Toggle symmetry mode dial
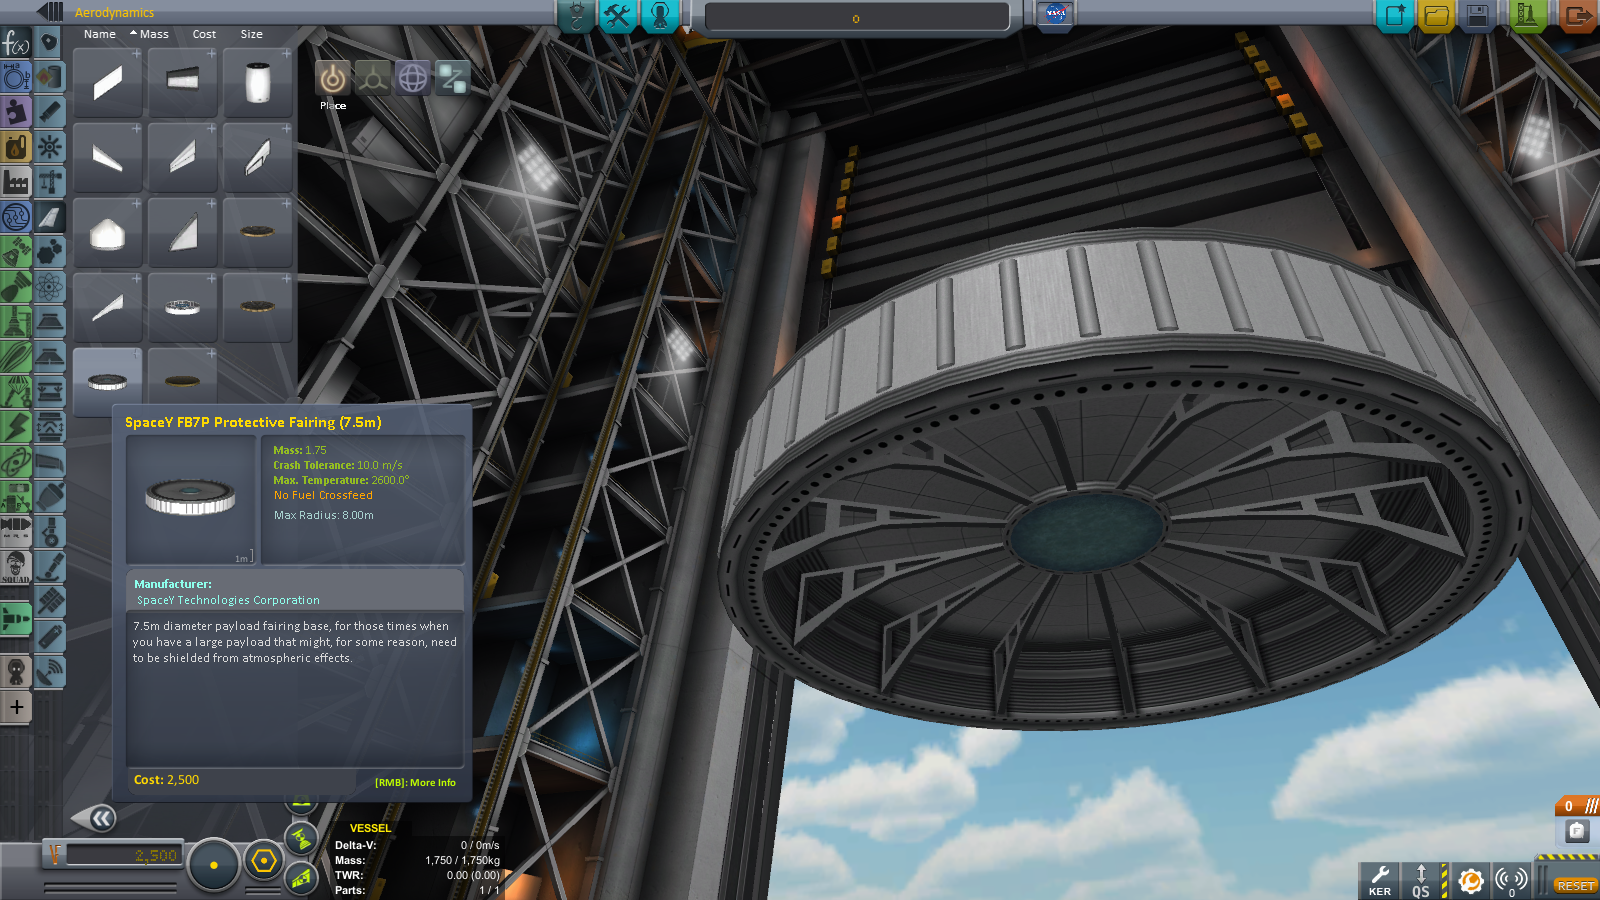 (x=213, y=865)
